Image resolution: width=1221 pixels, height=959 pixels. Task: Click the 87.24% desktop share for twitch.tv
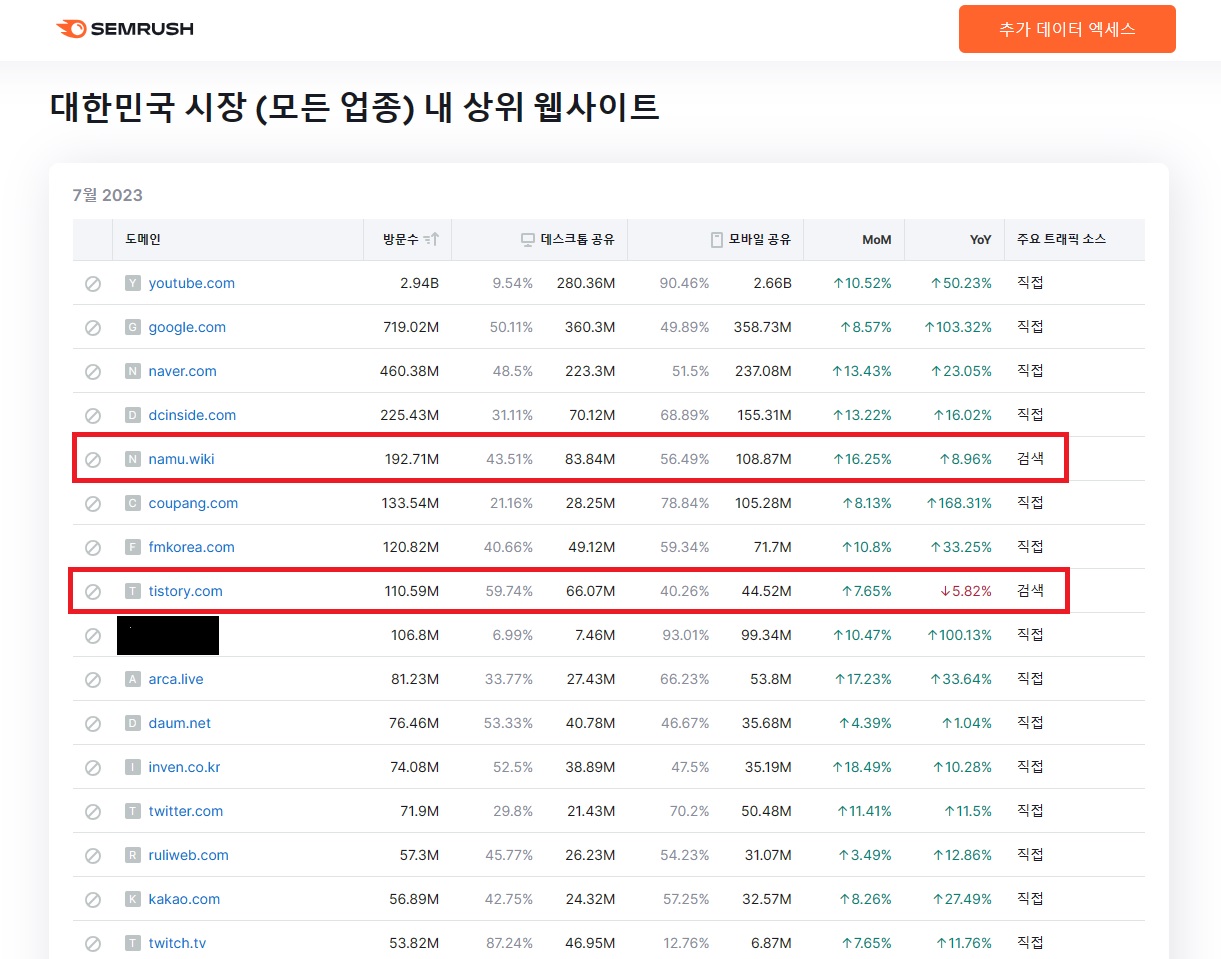coord(510,943)
